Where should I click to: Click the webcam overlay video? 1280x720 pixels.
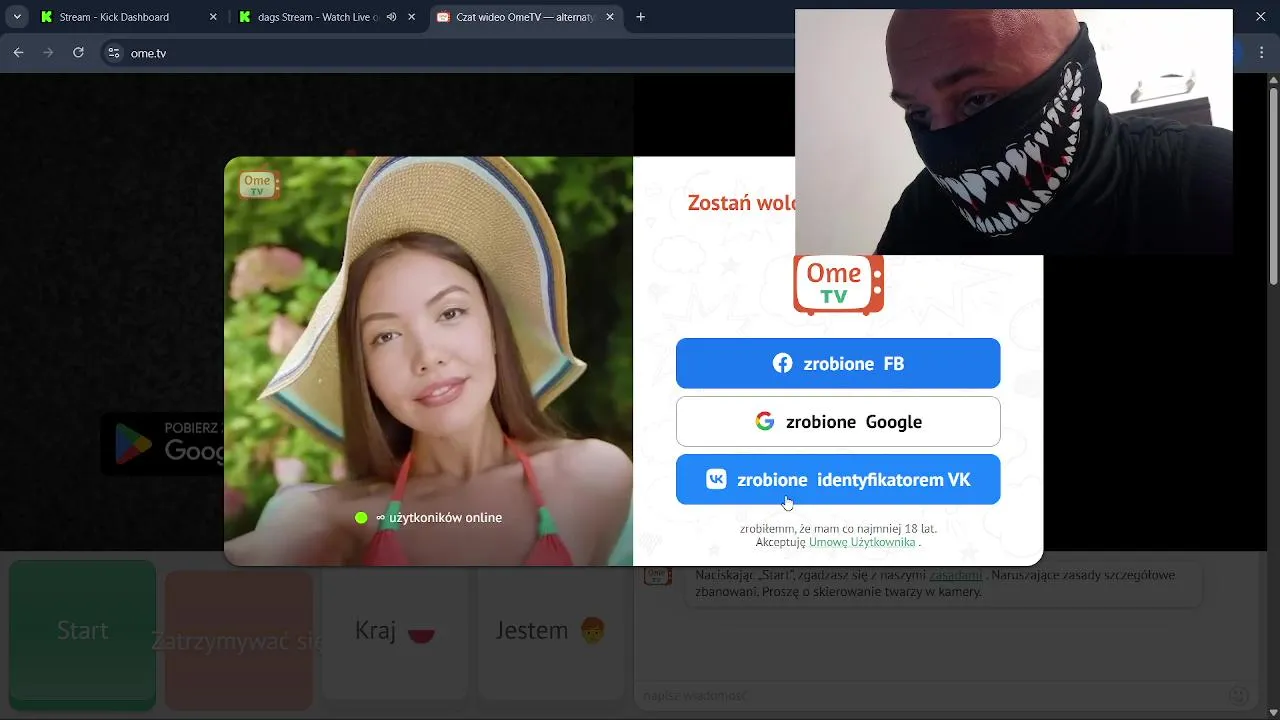(1014, 132)
